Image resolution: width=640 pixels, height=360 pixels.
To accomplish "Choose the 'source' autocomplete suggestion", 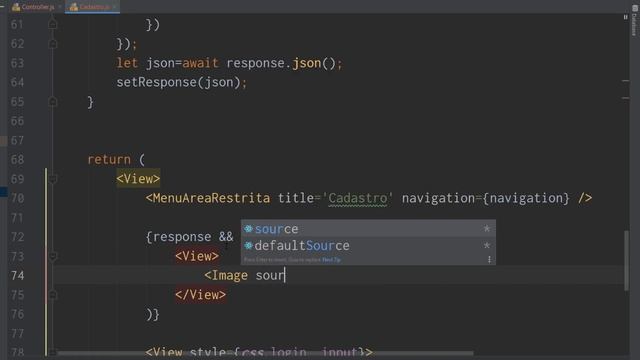I will pyautogui.click(x=368, y=229).
